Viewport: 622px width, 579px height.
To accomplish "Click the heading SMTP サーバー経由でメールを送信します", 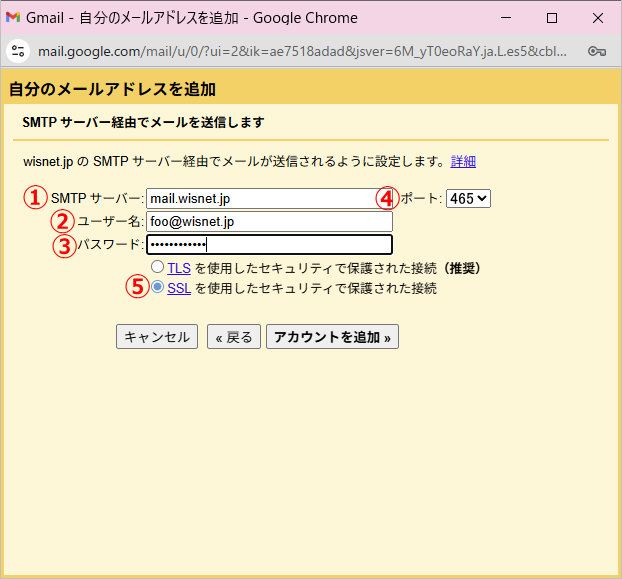I will [x=143, y=122].
